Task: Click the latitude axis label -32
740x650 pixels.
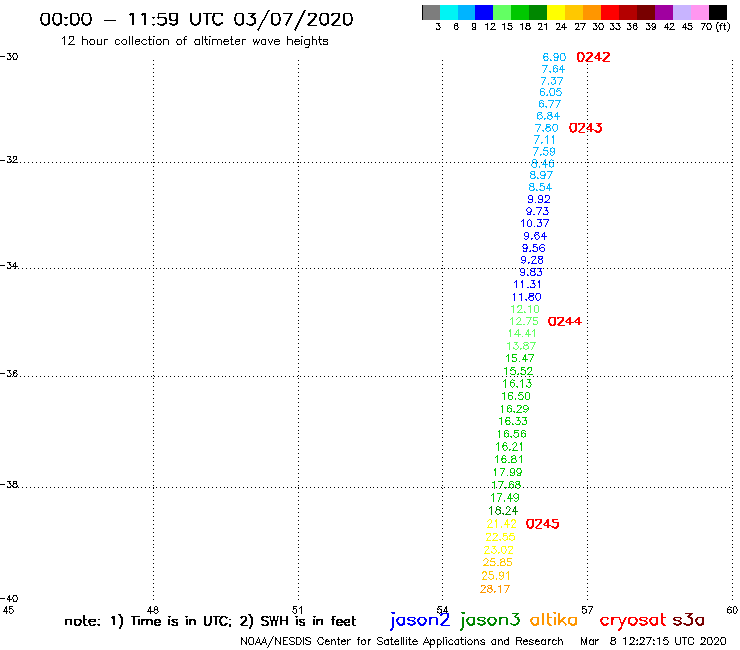Action: [x=9, y=160]
